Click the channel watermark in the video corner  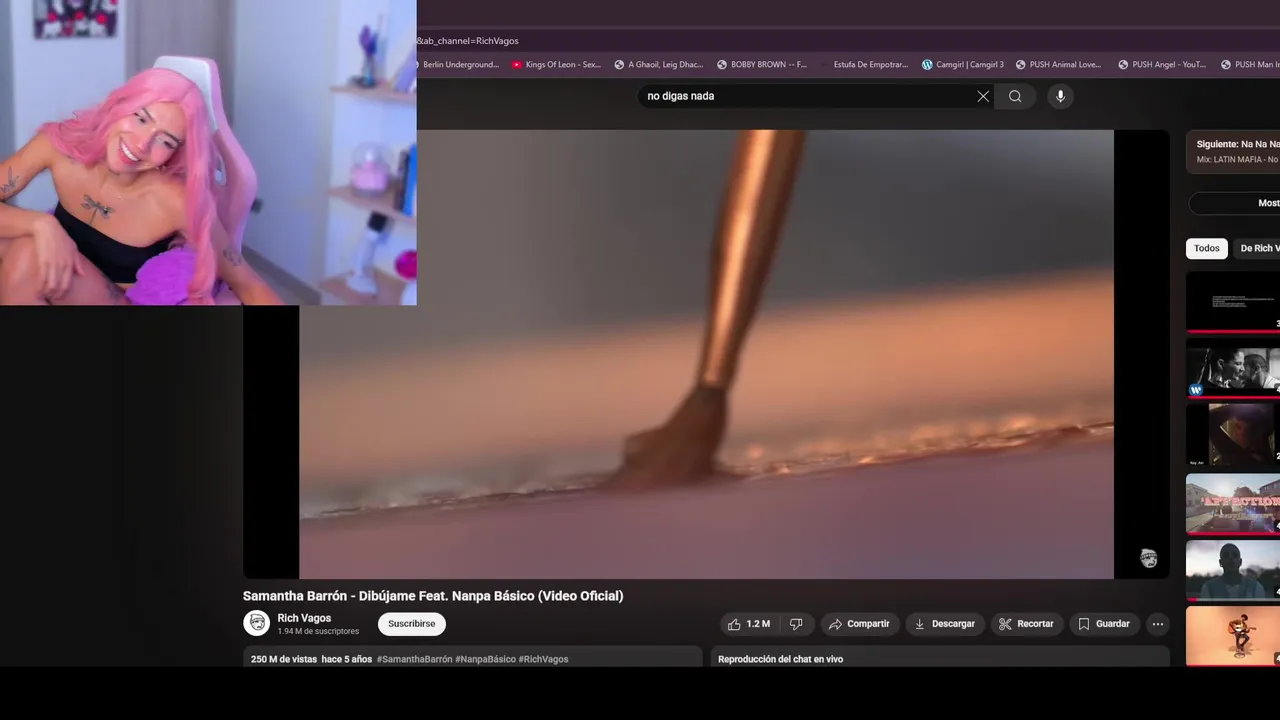click(x=1148, y=558)
